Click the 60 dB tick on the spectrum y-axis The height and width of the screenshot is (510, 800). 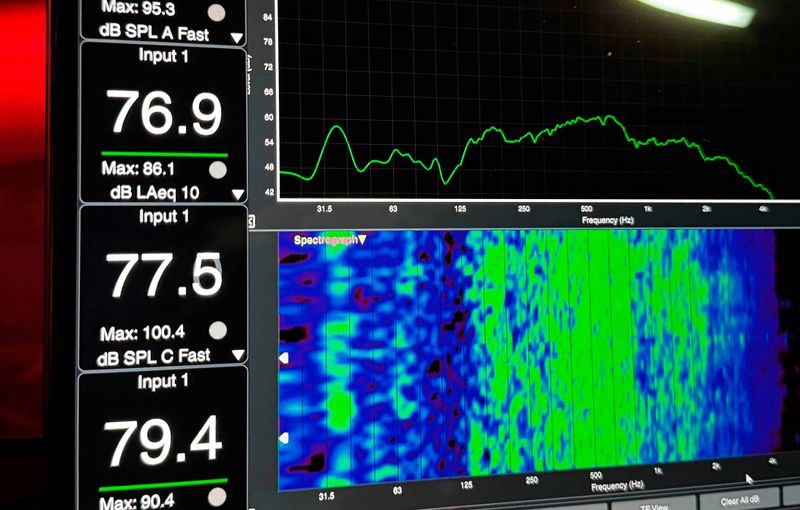269,117
